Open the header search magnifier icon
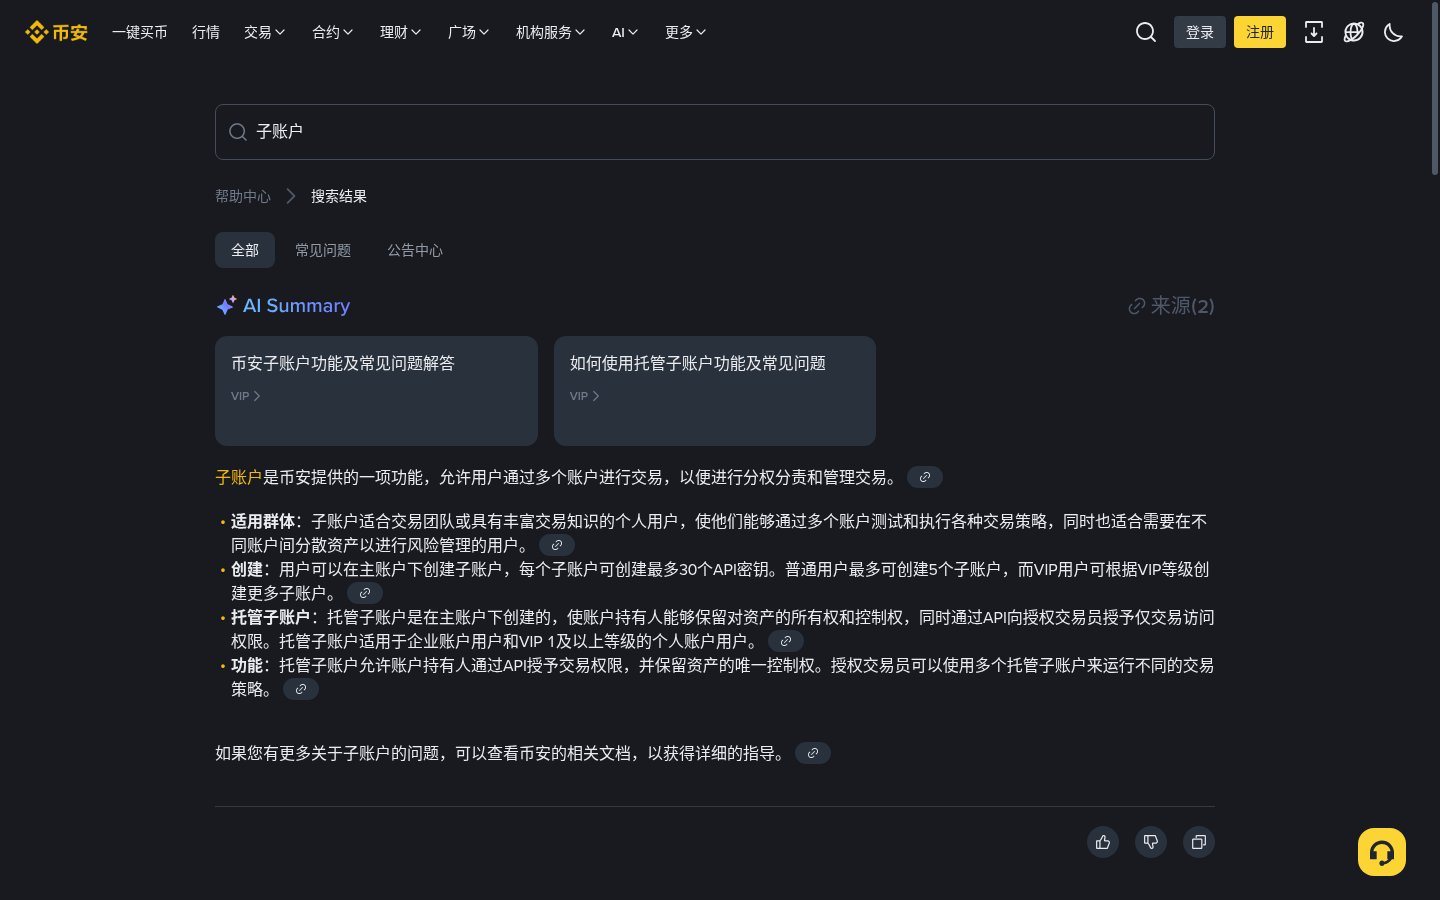Image resolution: width=1440 pixels, height=900 pixels. pyautogui.click(x=1146, y=32)
